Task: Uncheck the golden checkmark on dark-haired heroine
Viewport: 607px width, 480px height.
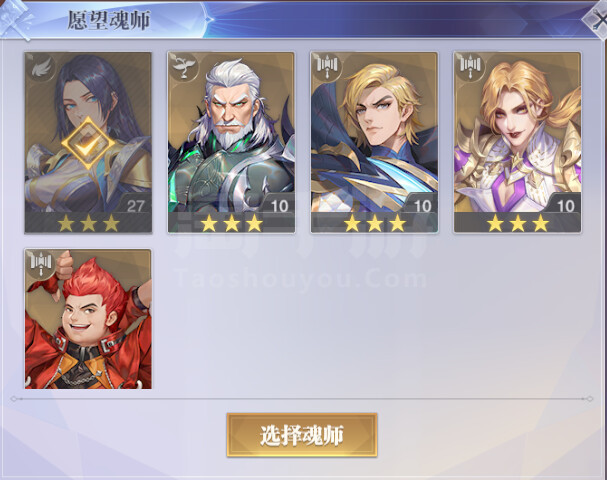Action: pyautogui.click(x=88, y=143)
